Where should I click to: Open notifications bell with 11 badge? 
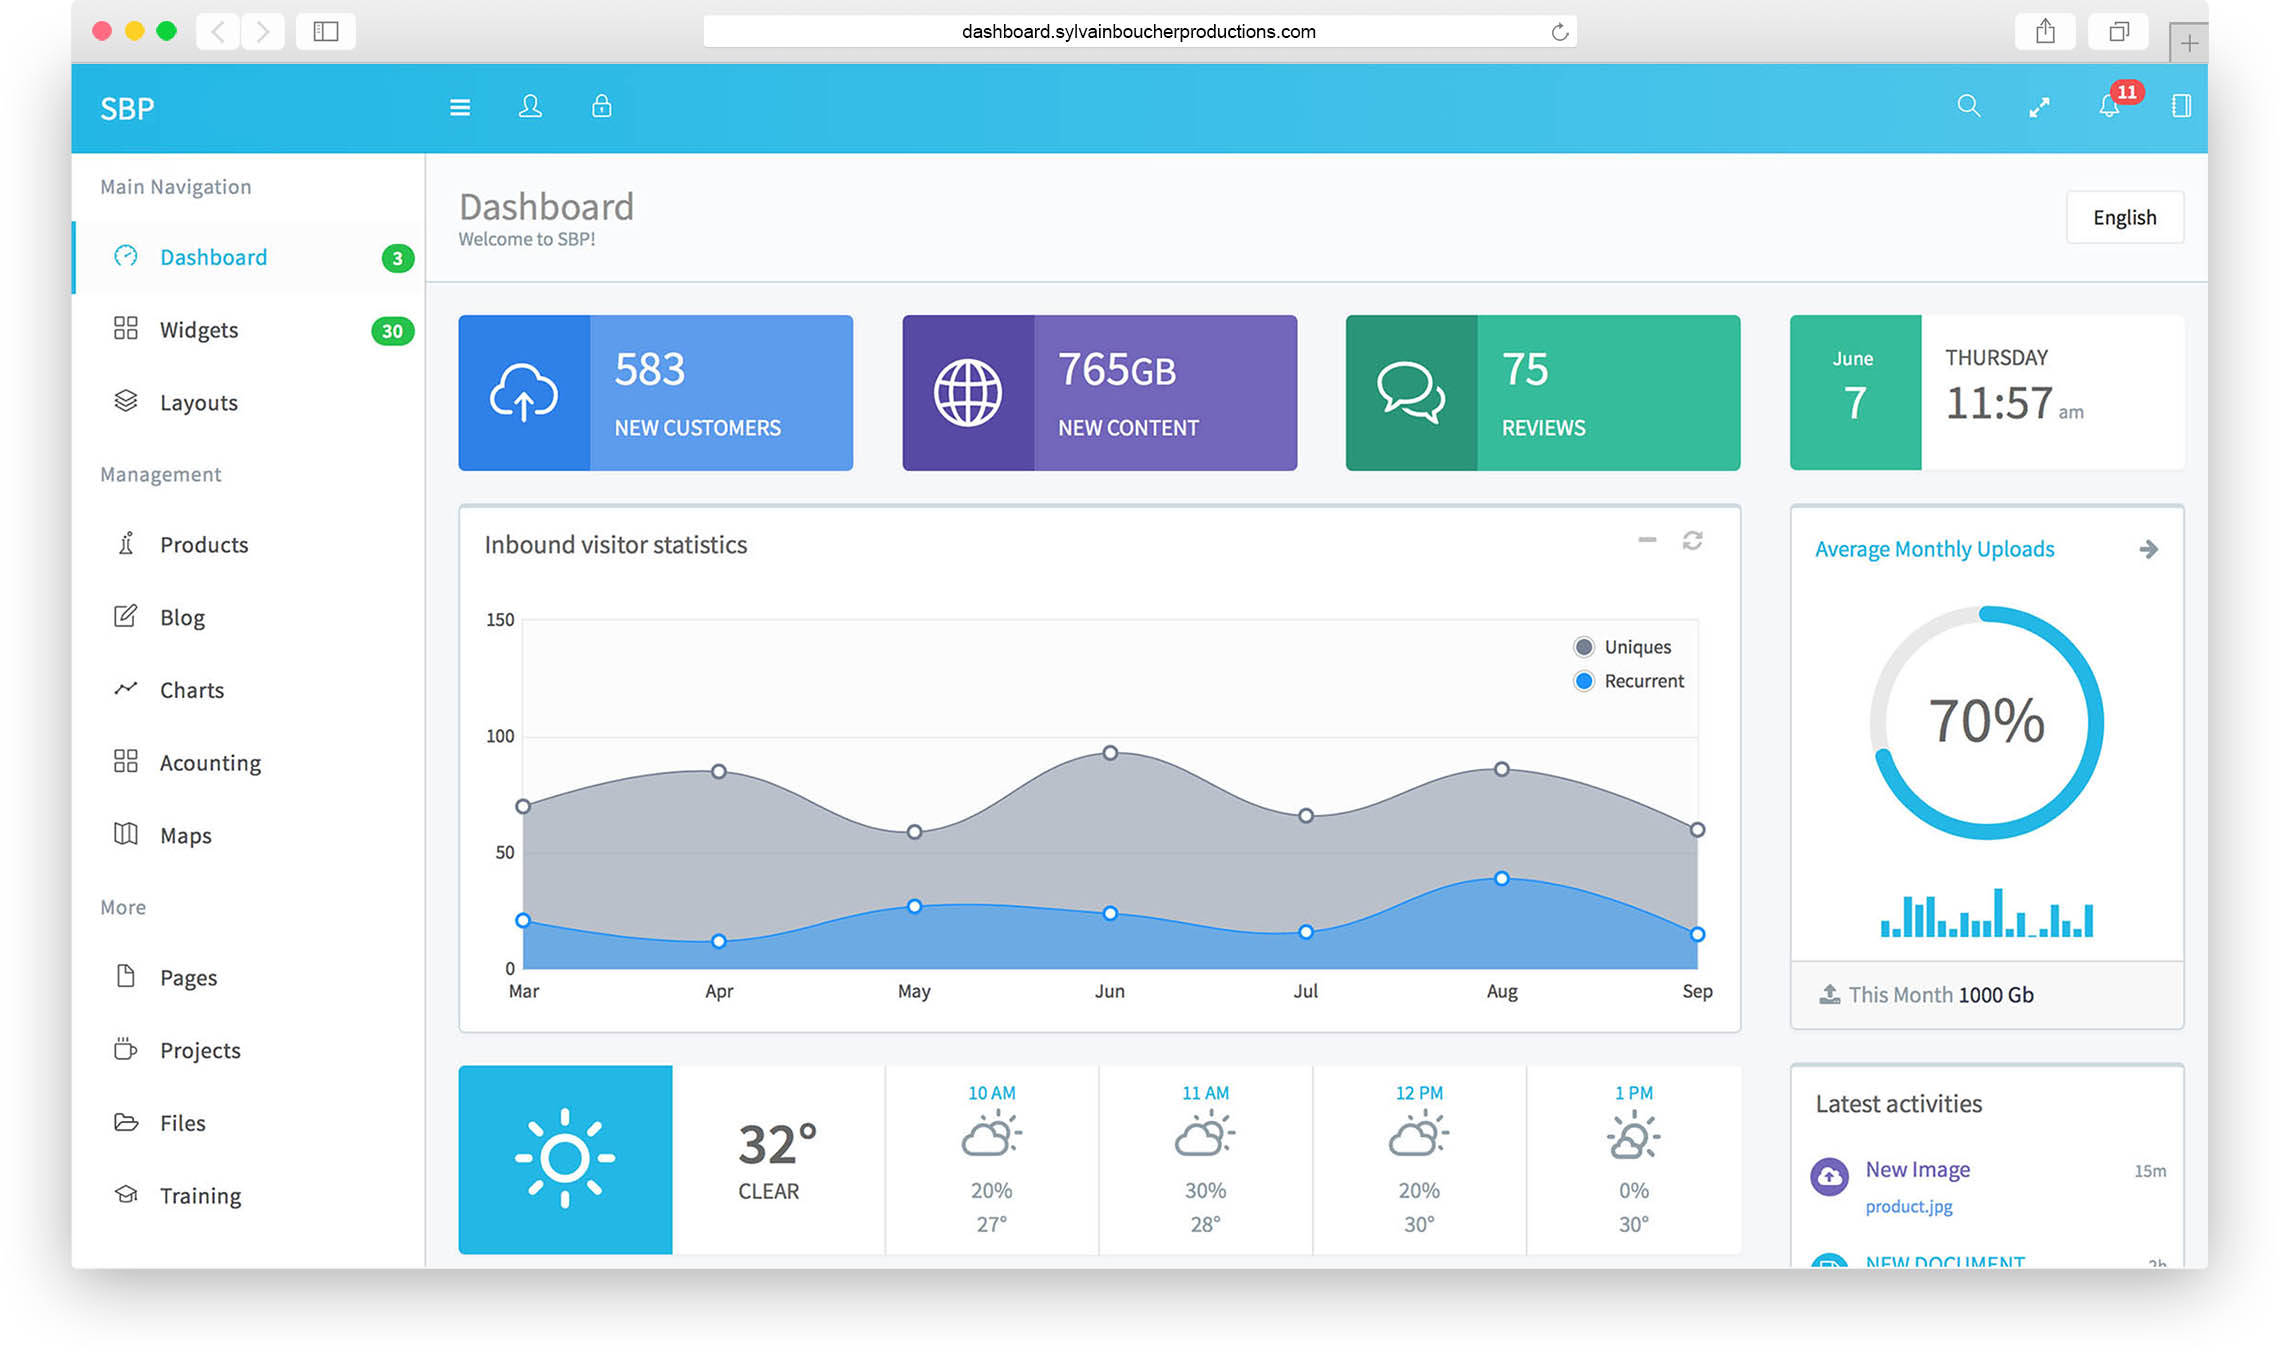pyautogui.click(x=2109, y=107)
